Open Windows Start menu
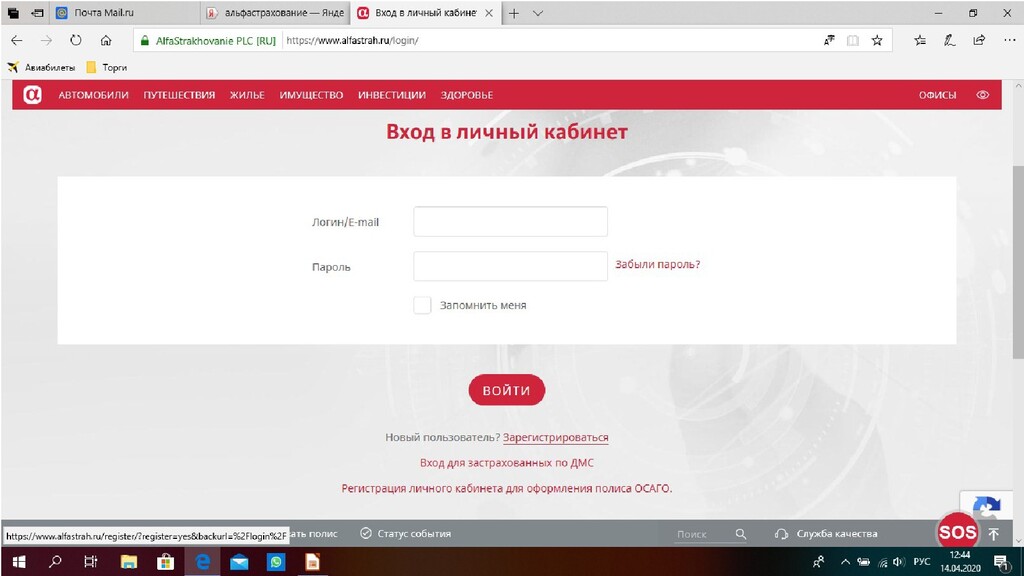Image resolution: width=1024 pixels, height=576 pixels. point(19,562)
